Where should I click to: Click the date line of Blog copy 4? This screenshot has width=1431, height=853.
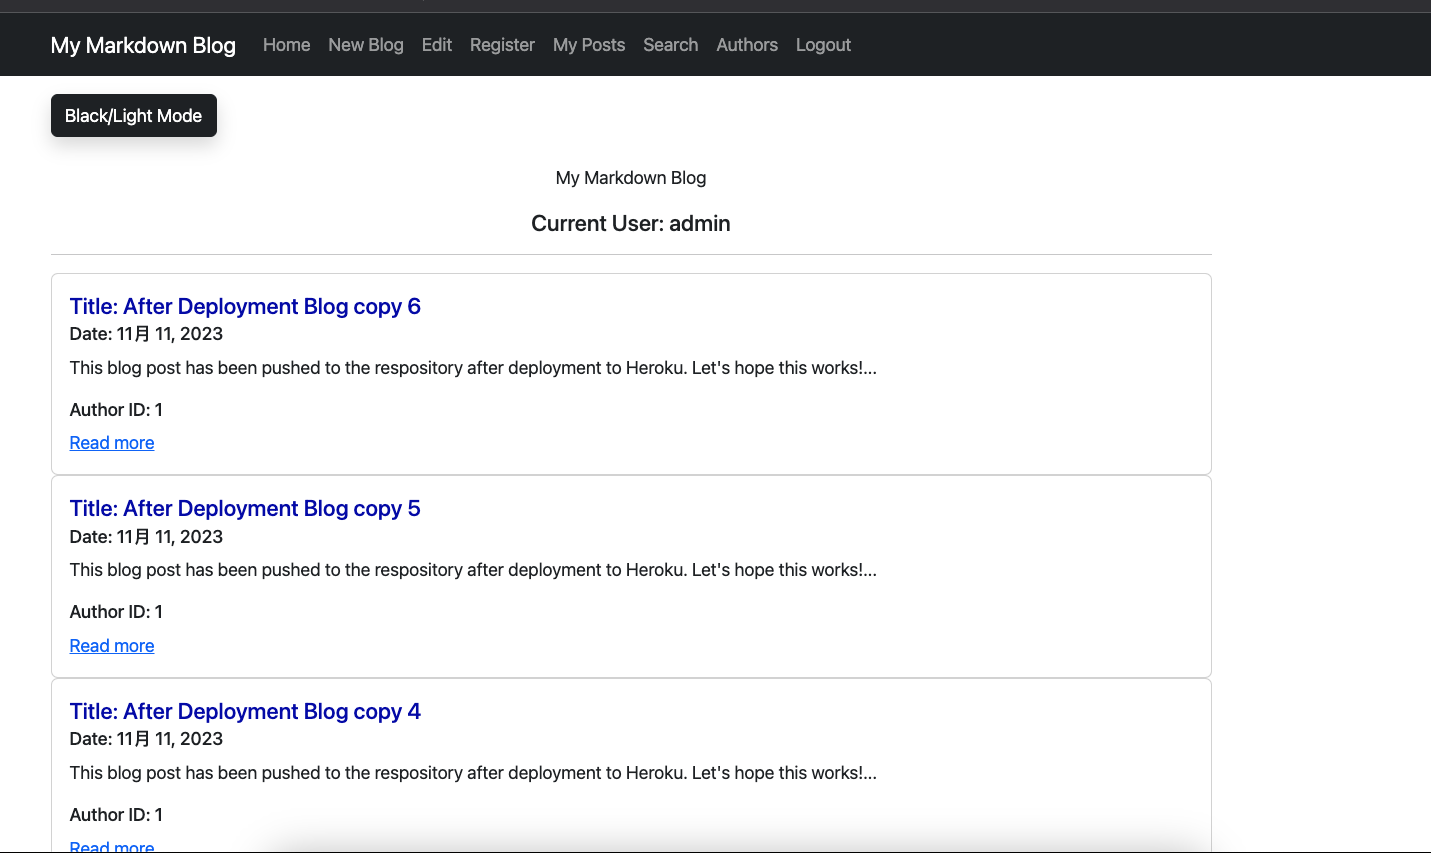coord(146,739)
